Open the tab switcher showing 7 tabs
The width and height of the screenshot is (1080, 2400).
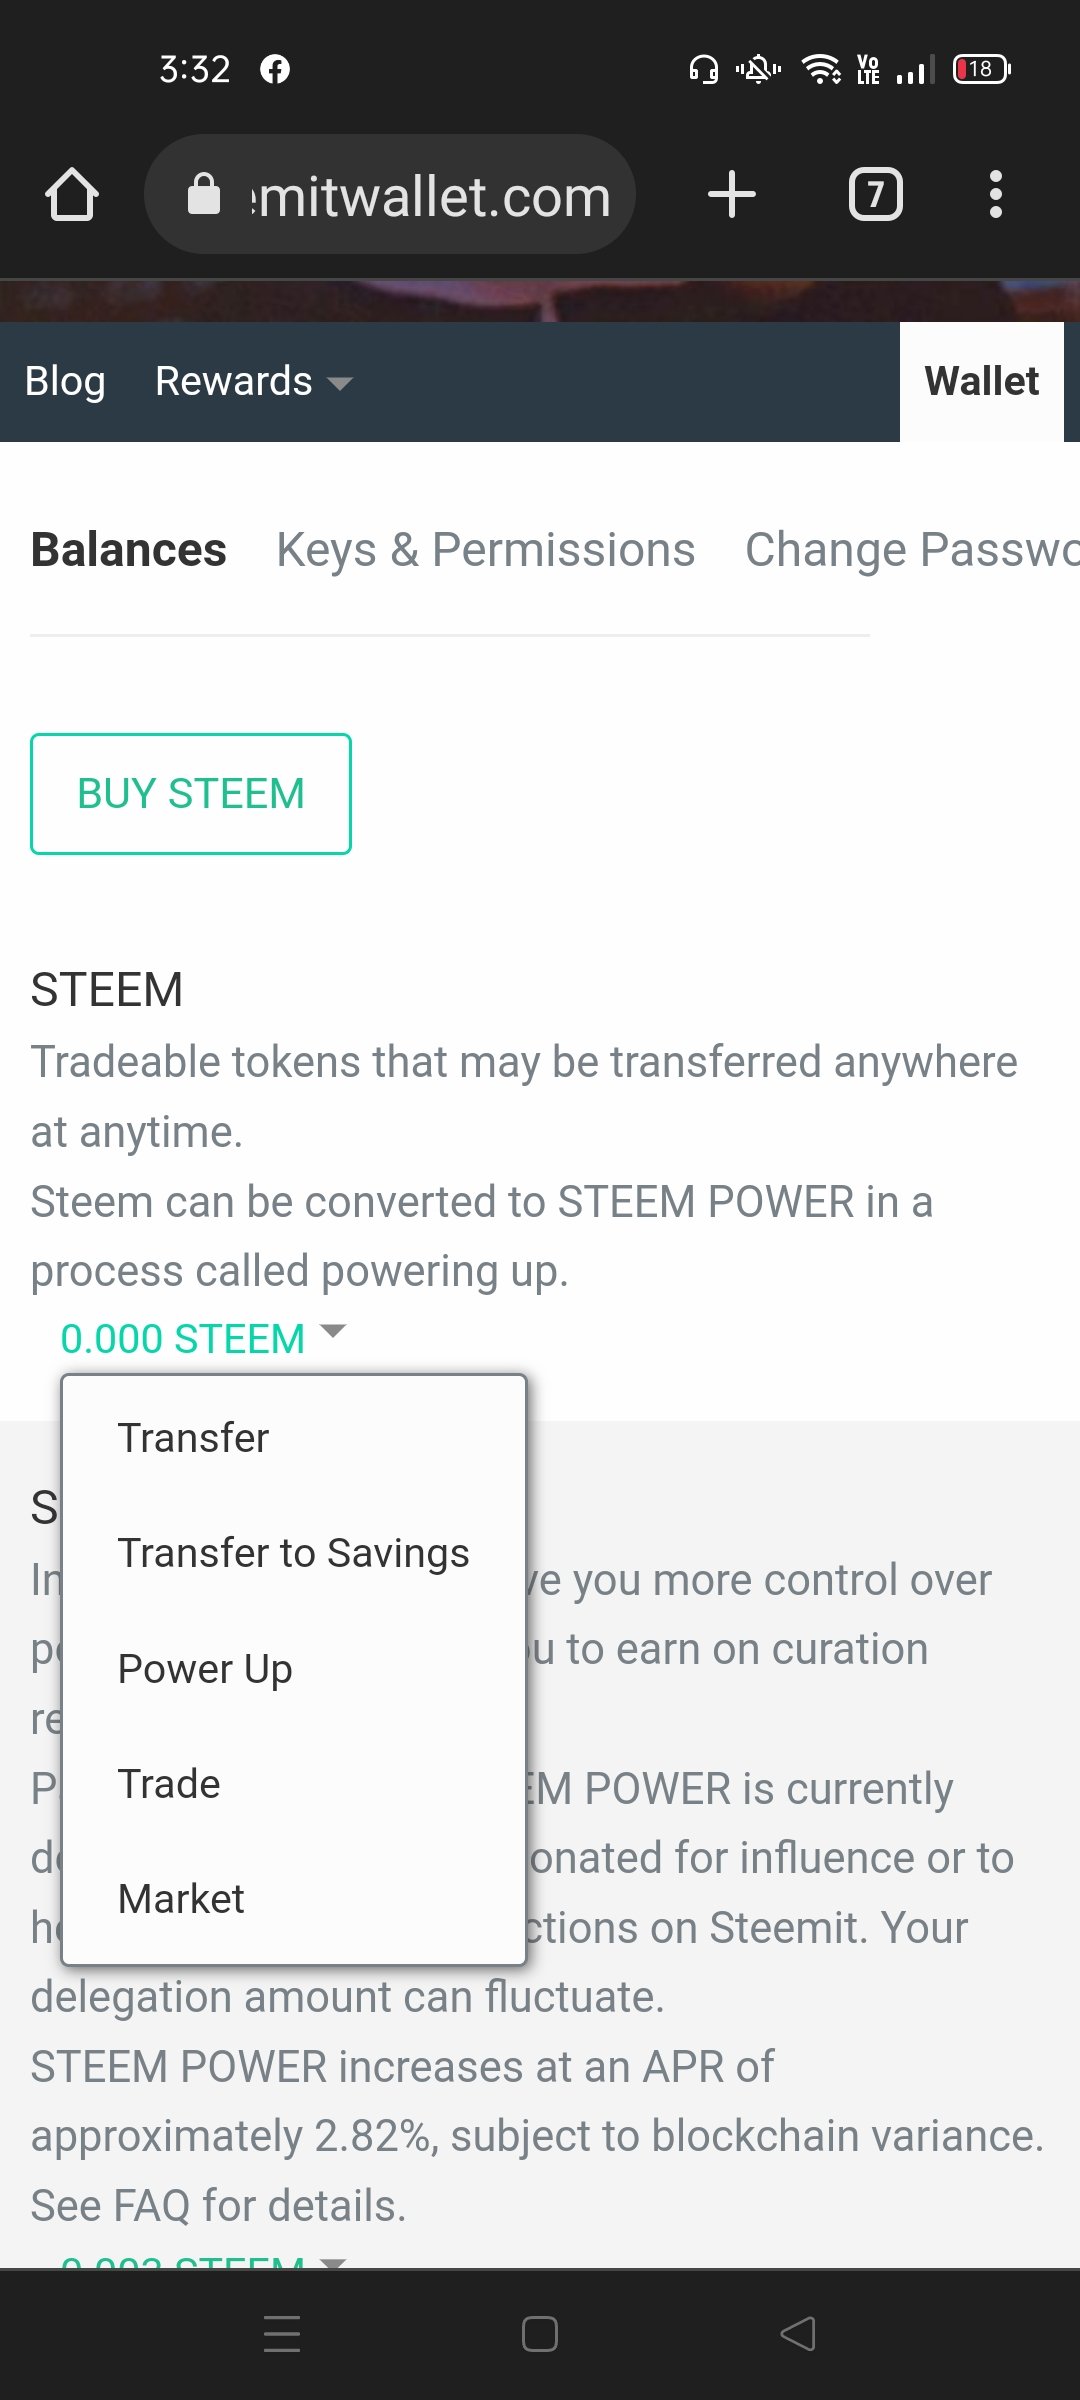[x=876, y=194]
